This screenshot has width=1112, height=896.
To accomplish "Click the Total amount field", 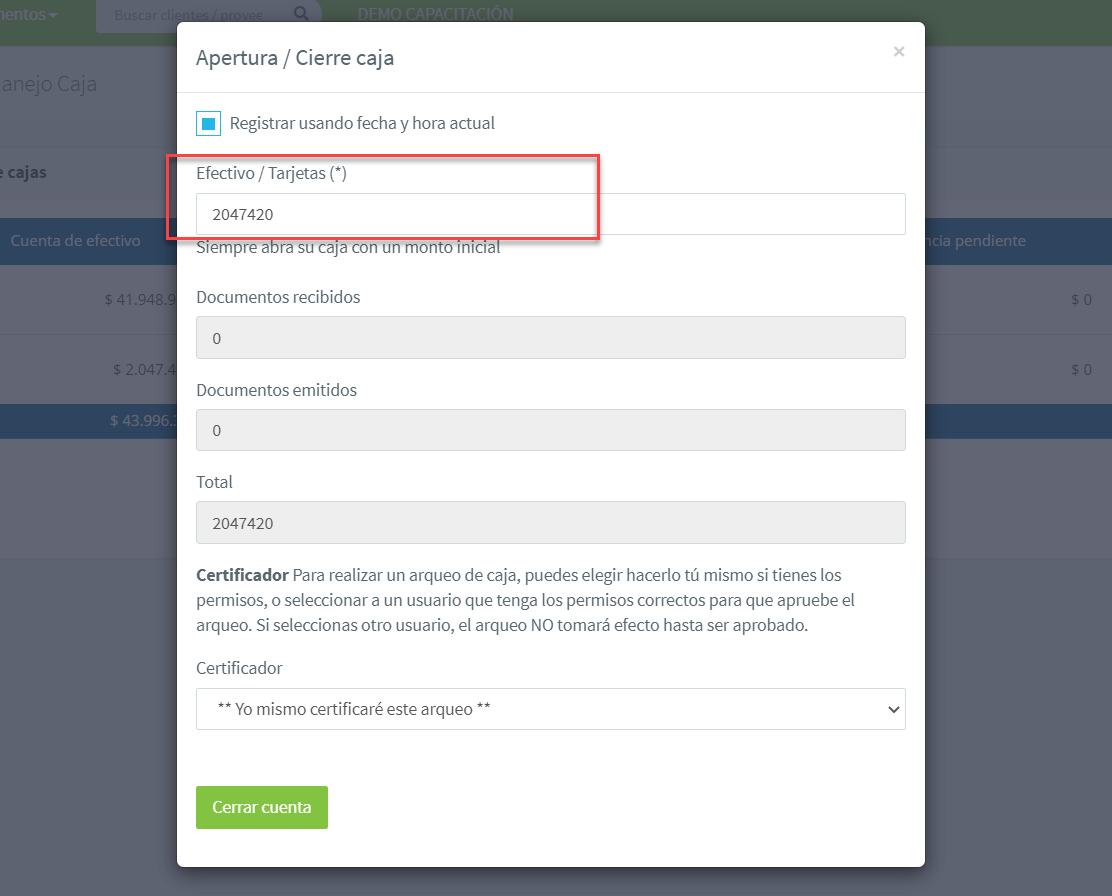I will point(550,523).
